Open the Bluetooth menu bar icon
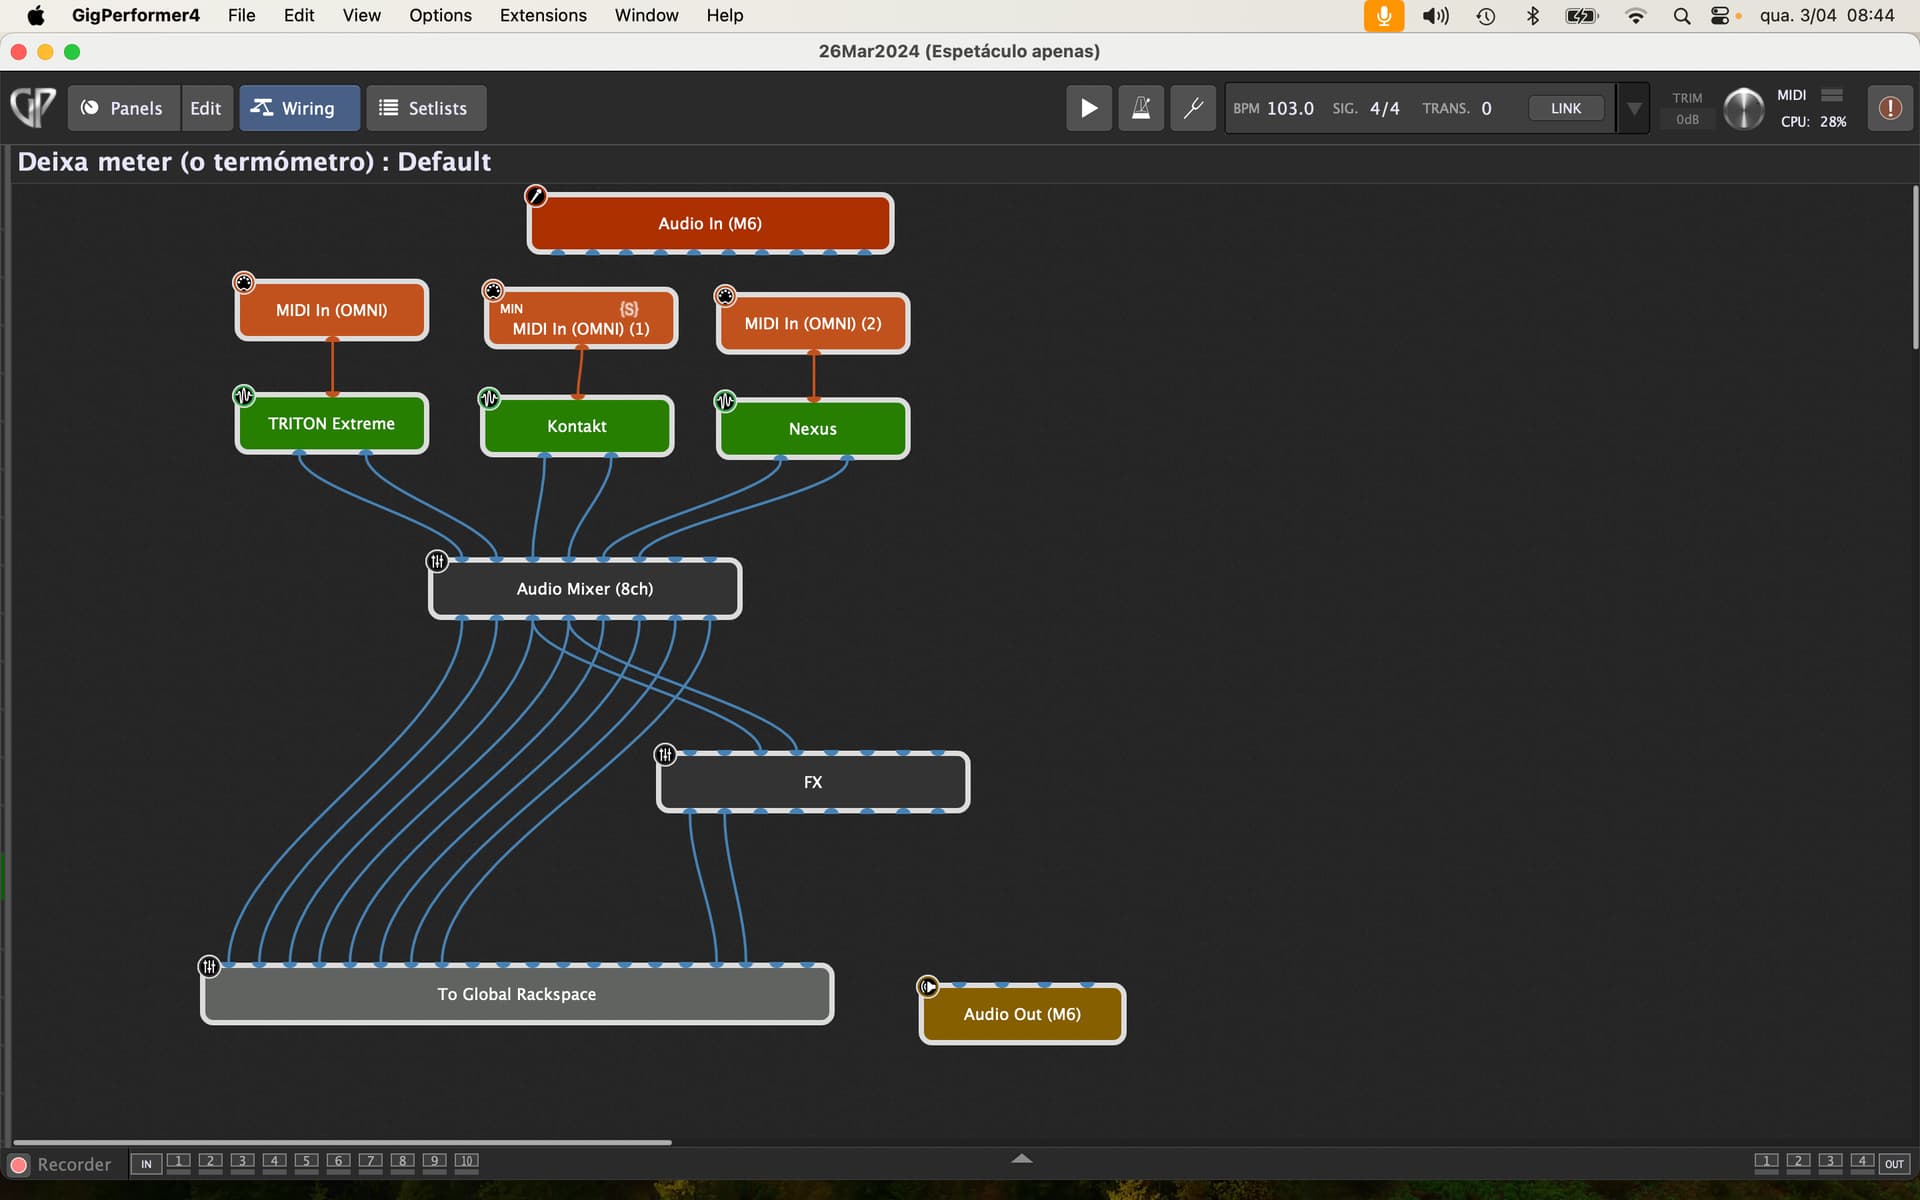The width and height of the screenshot is (1920, 1200). pyautogui.click(x=1533, y=16)
